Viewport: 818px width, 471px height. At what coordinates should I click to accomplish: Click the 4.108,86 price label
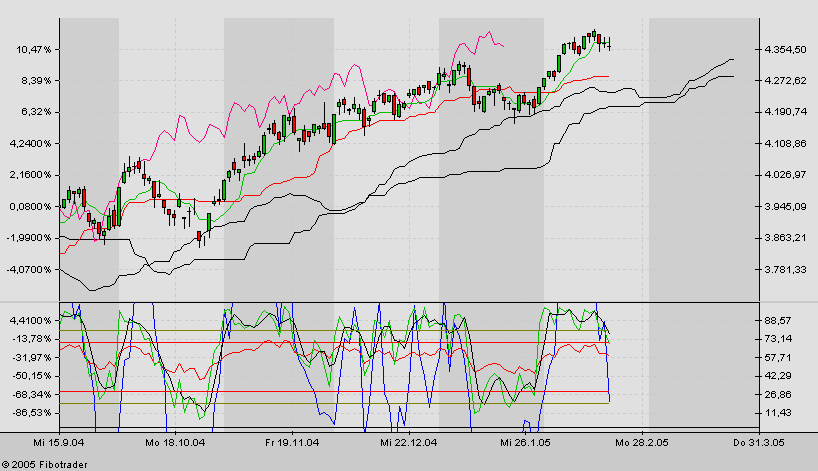point(785,143)
